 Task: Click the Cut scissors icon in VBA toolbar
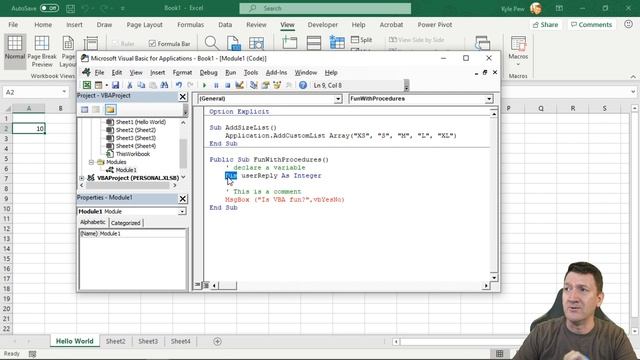coord(129,85)
